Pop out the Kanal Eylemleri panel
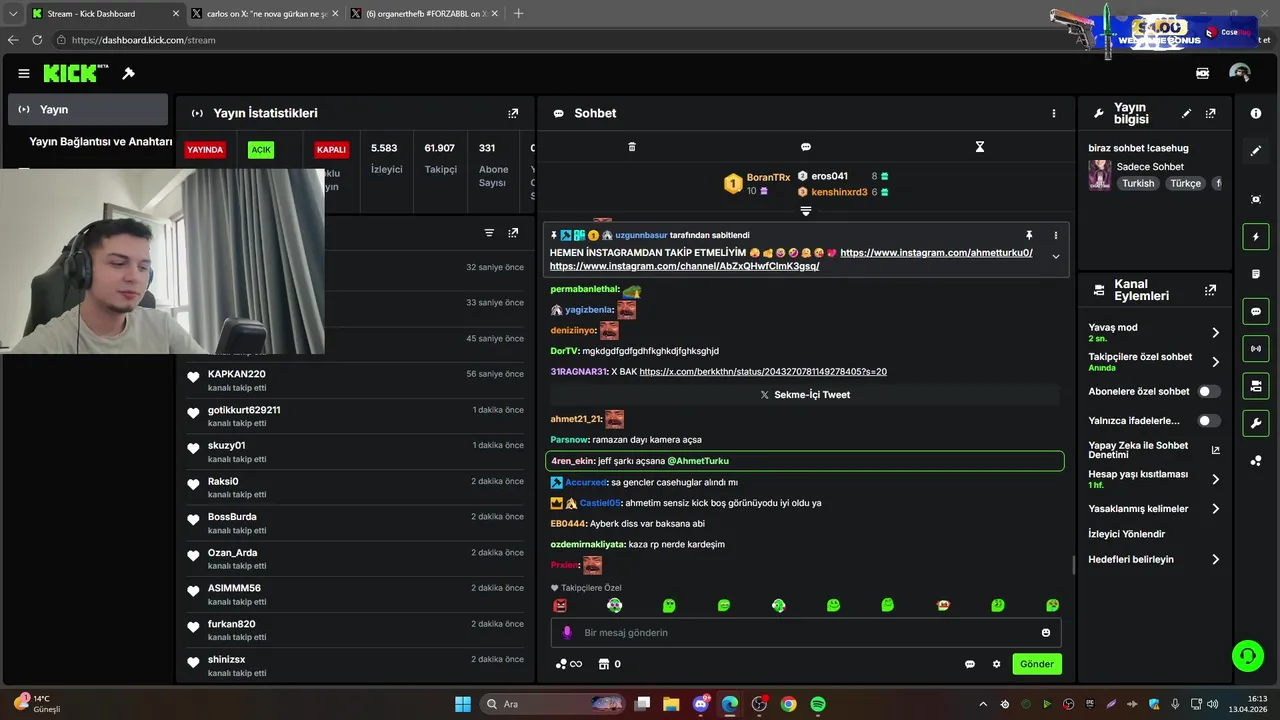The width and height of the screenshot is (1280, 720). pyautogui.click(x=1211, y=290)
